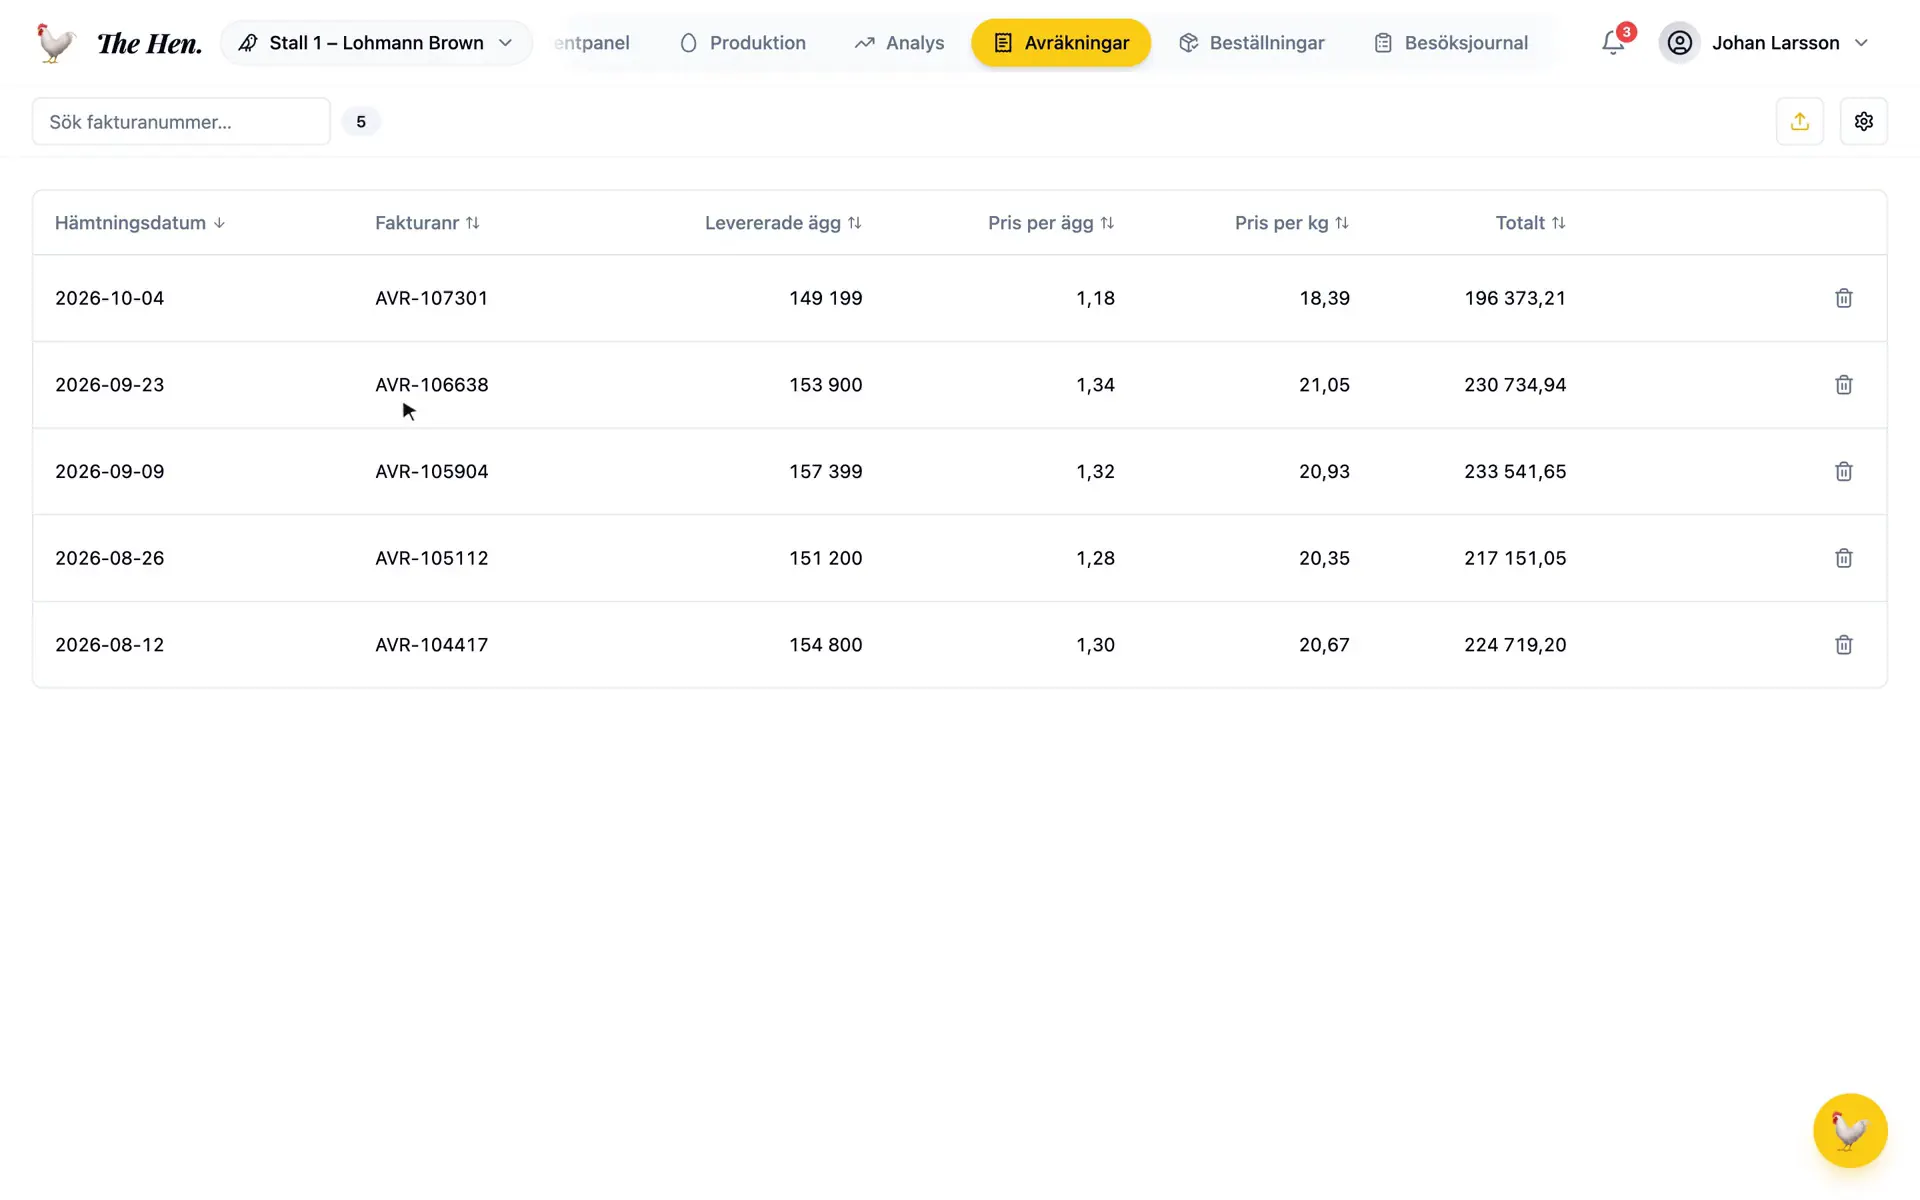Click the user avatar icon
The width and height of the screenshot is (1920, 1200).
(1679, 42)
